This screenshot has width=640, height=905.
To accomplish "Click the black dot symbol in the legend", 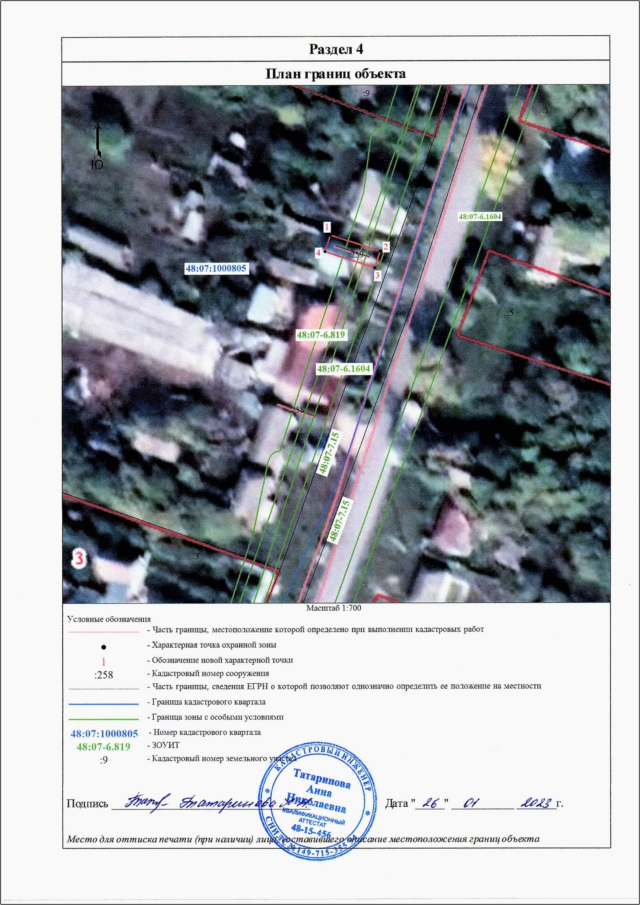I will pos(103,647).
